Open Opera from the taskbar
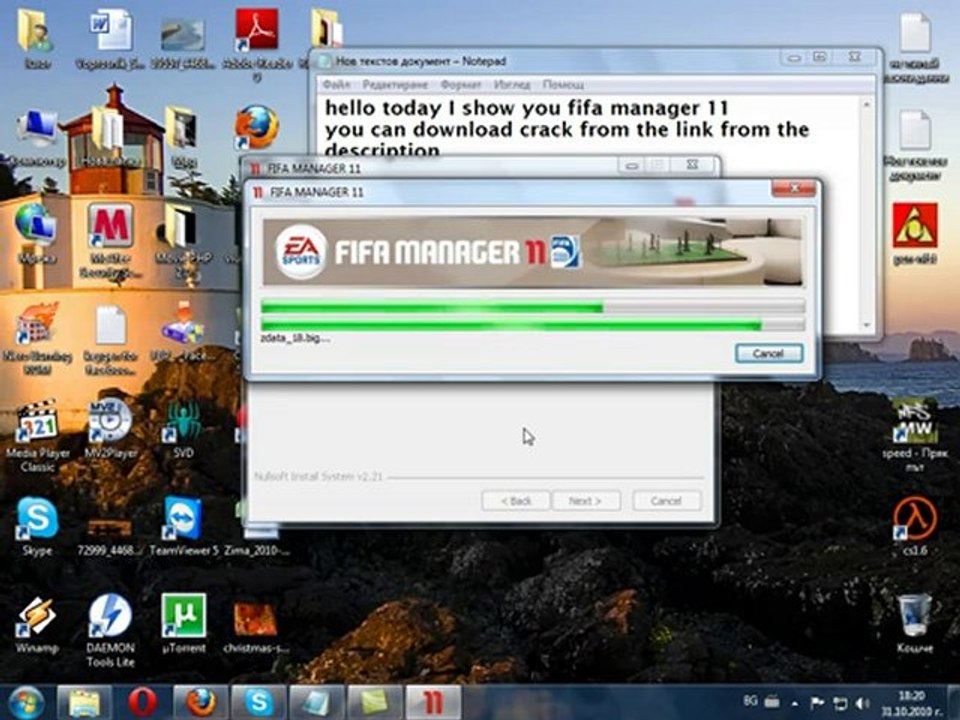This screenshot has width=960, height=720. (142, 703)
